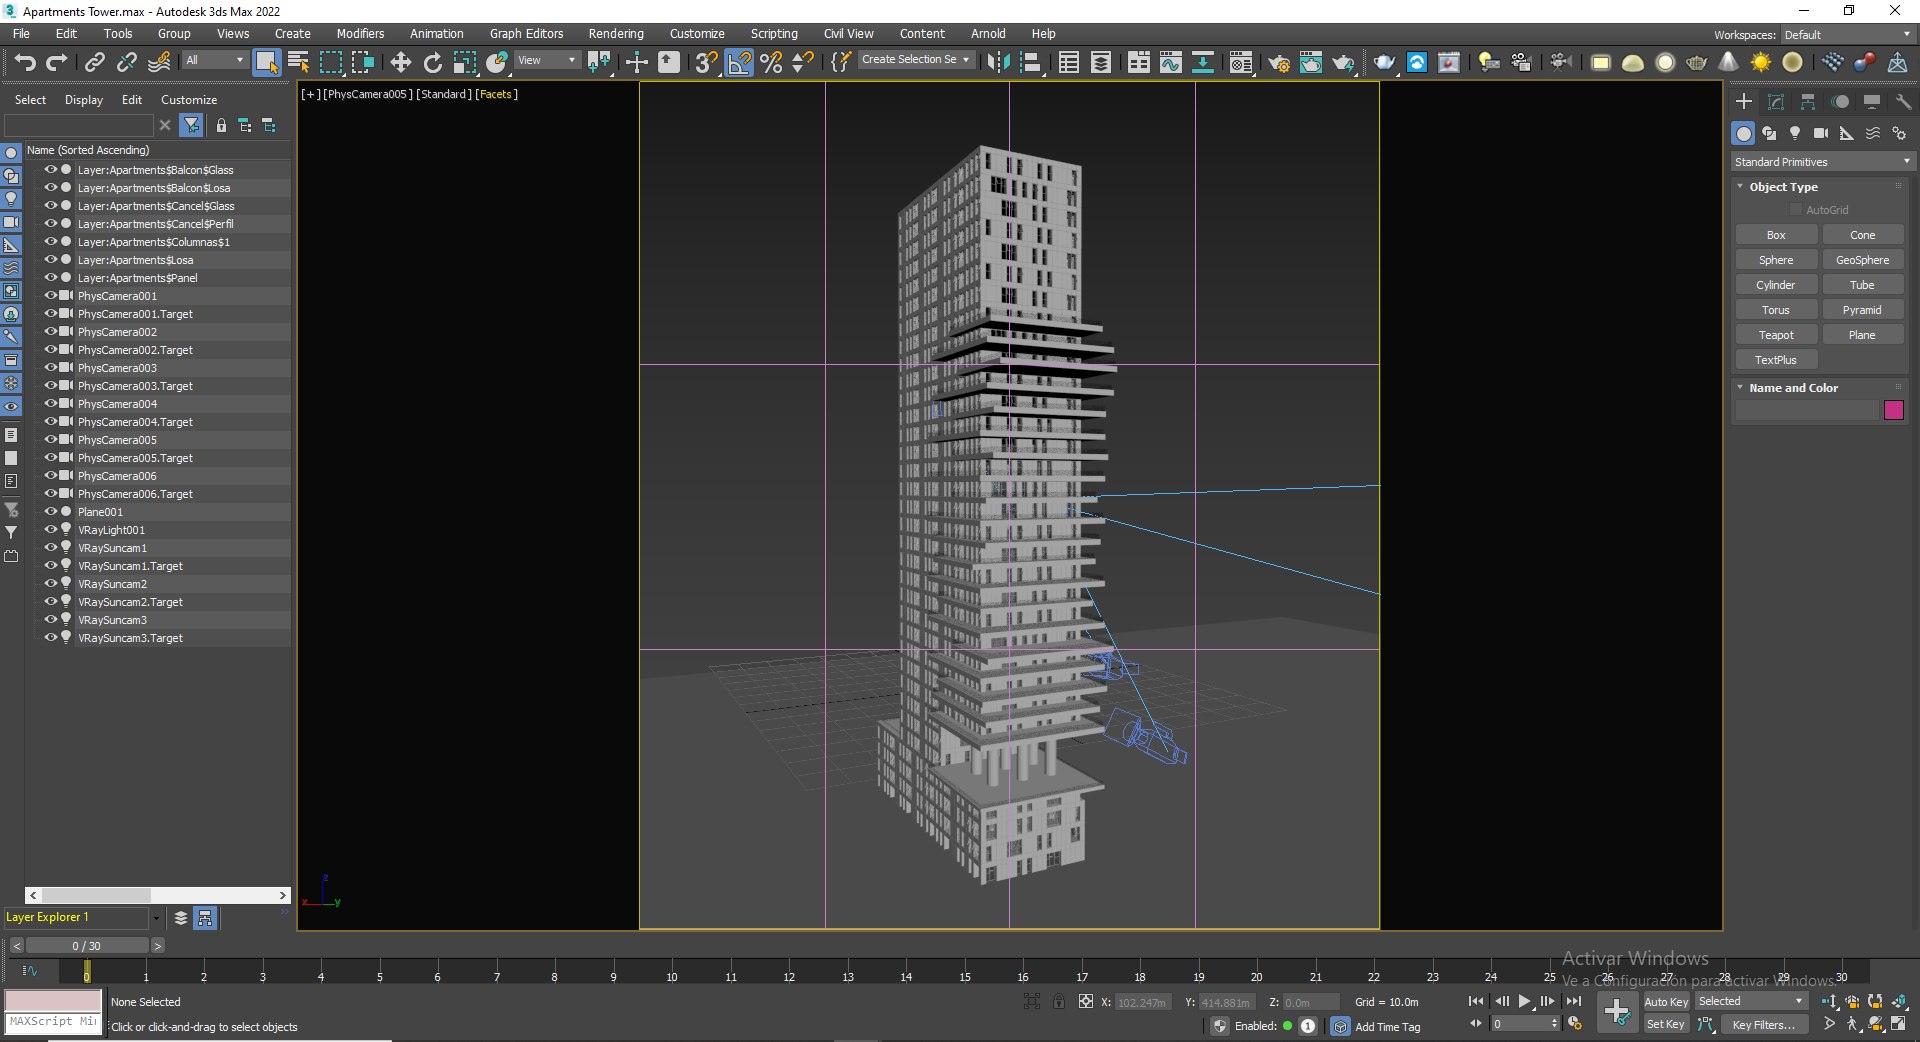Open the Create Selection Set dropdown
This screenshot has width=1920, height=1042.
coord(916,60)
